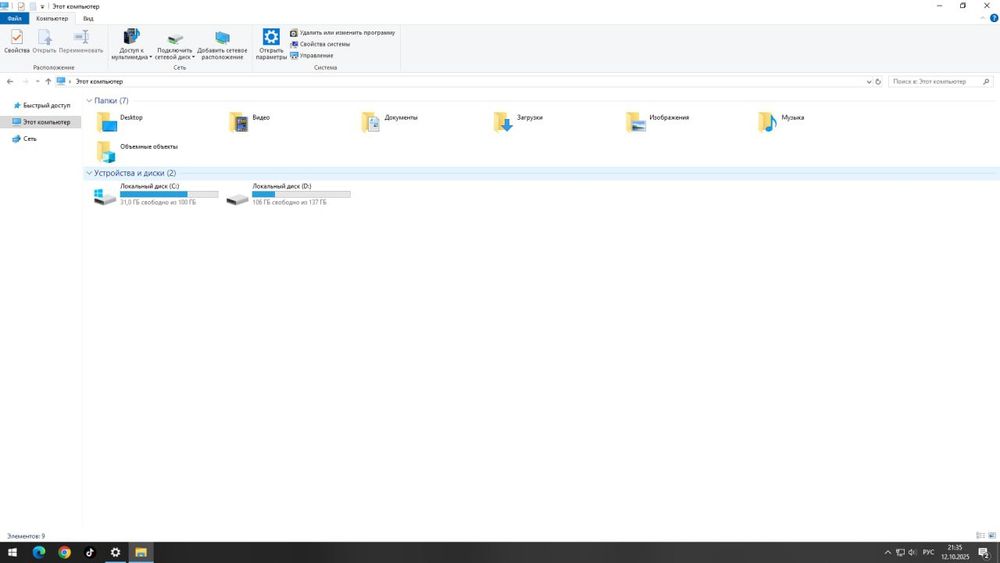Open the address bar history dropdown
The image size is (1000, 563).
pos(869,82)
